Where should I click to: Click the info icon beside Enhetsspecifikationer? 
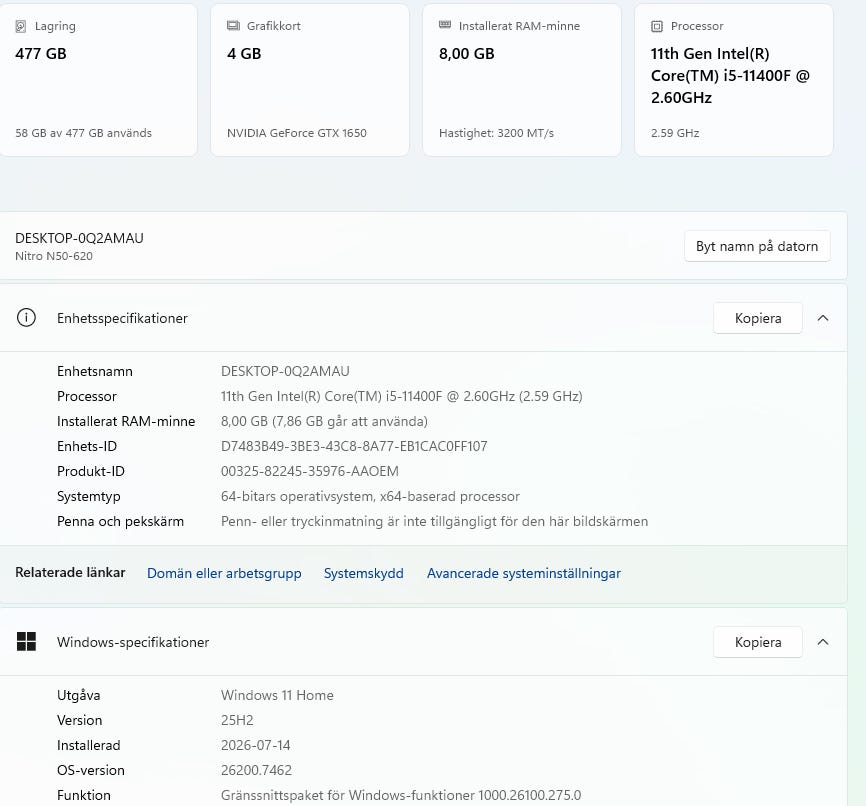(26, 318)
